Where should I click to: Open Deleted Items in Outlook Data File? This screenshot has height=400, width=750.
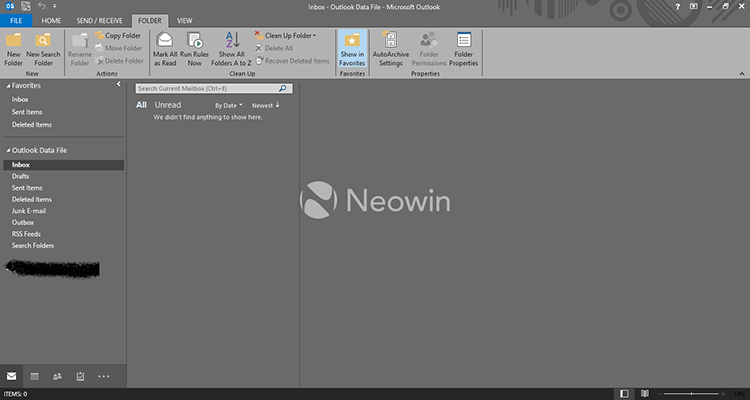pyautogui.click(x=32, y=199)
